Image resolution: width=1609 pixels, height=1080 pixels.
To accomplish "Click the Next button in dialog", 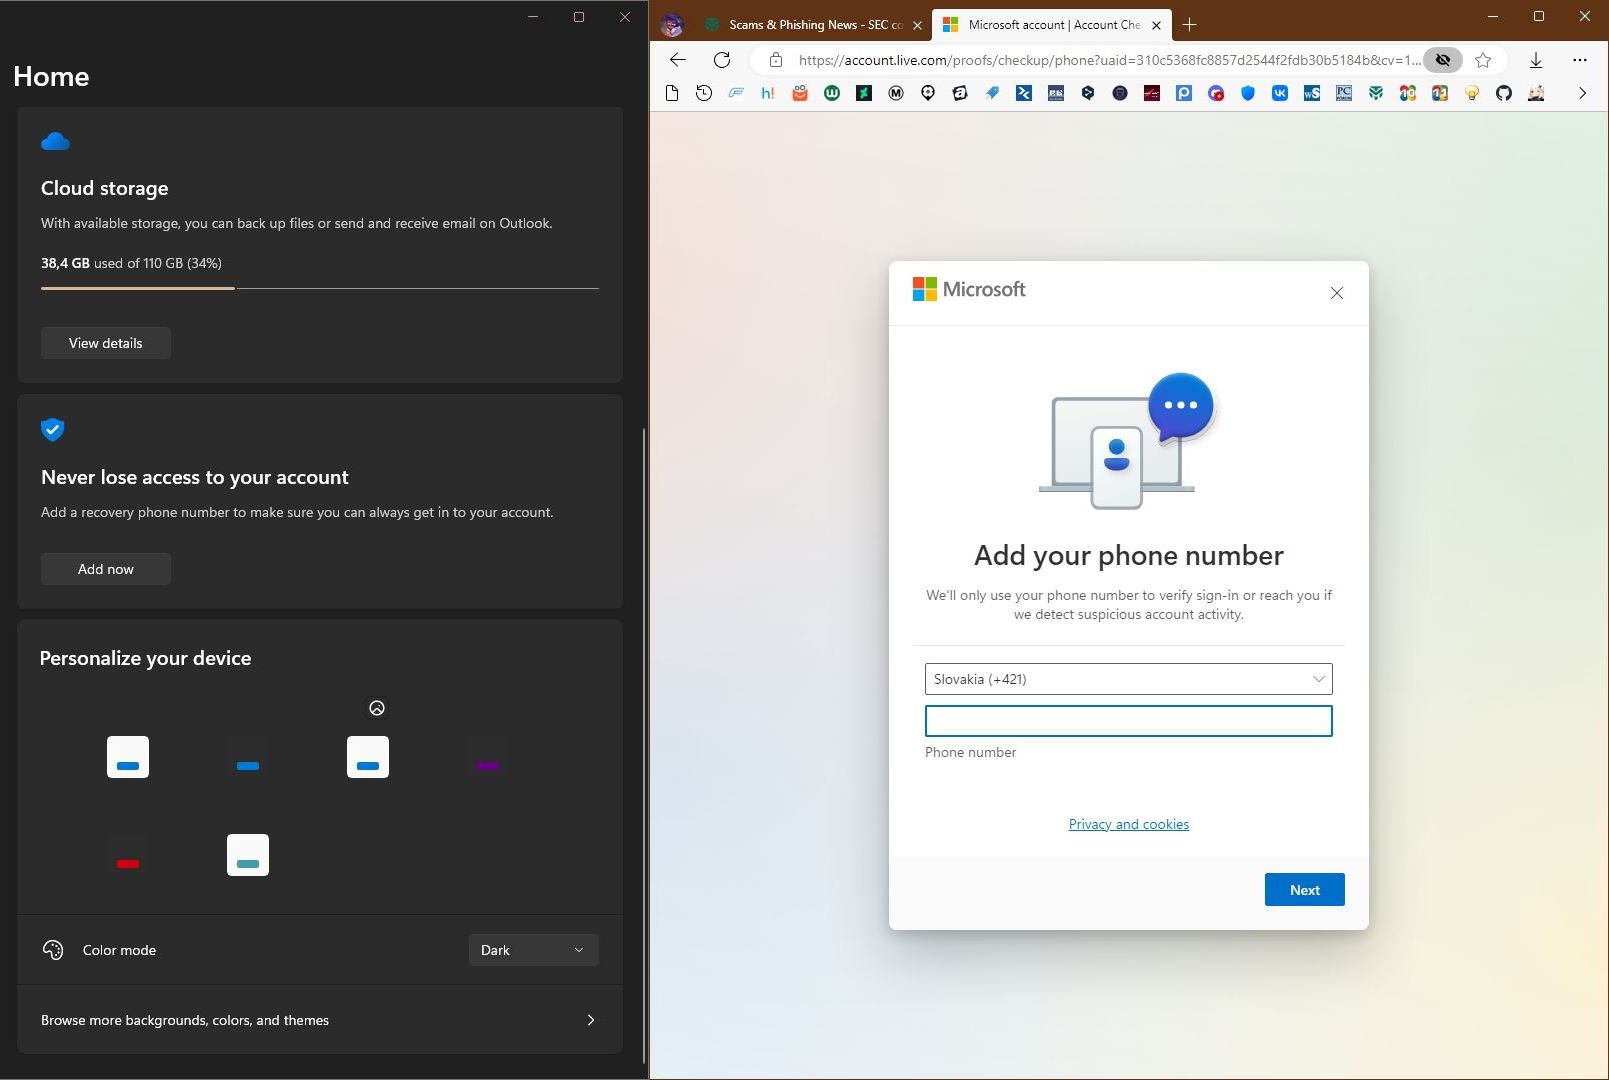I will 1305,890.
